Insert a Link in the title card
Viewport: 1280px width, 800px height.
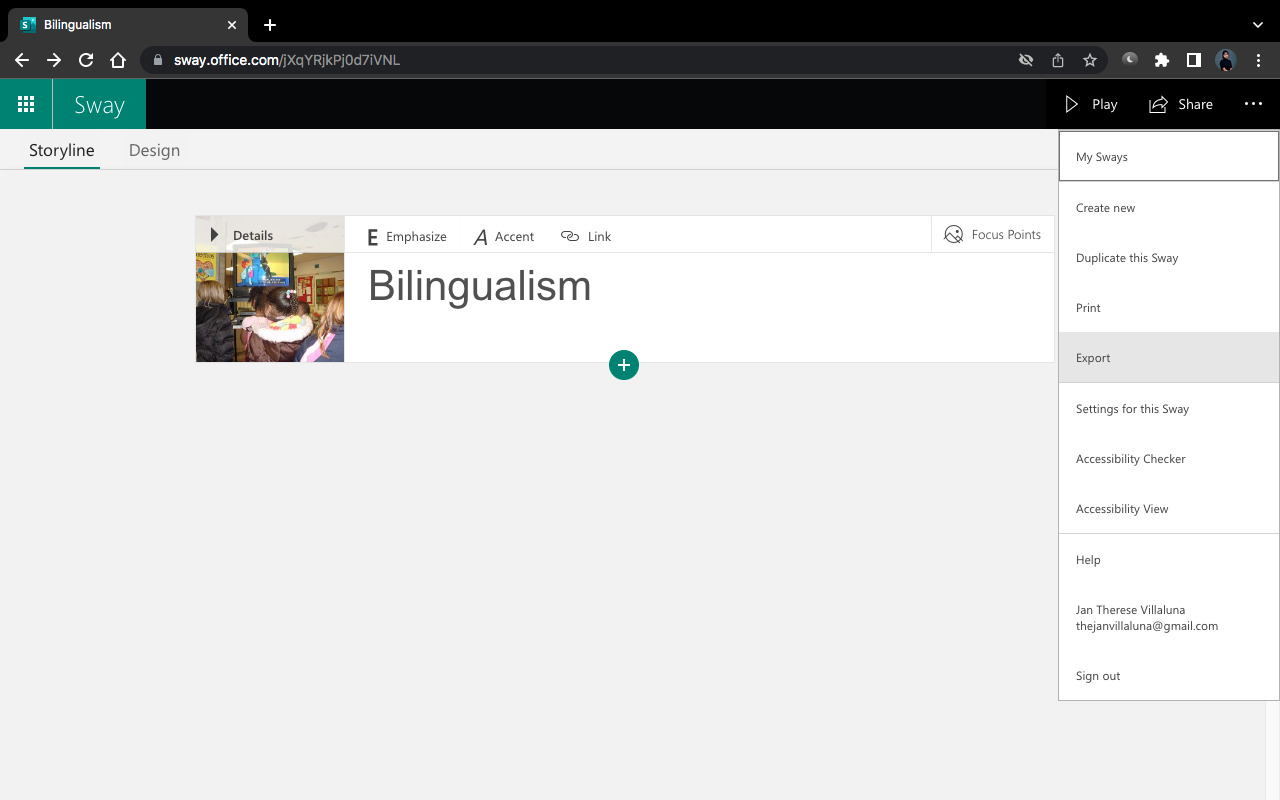[x=586, y=236]
